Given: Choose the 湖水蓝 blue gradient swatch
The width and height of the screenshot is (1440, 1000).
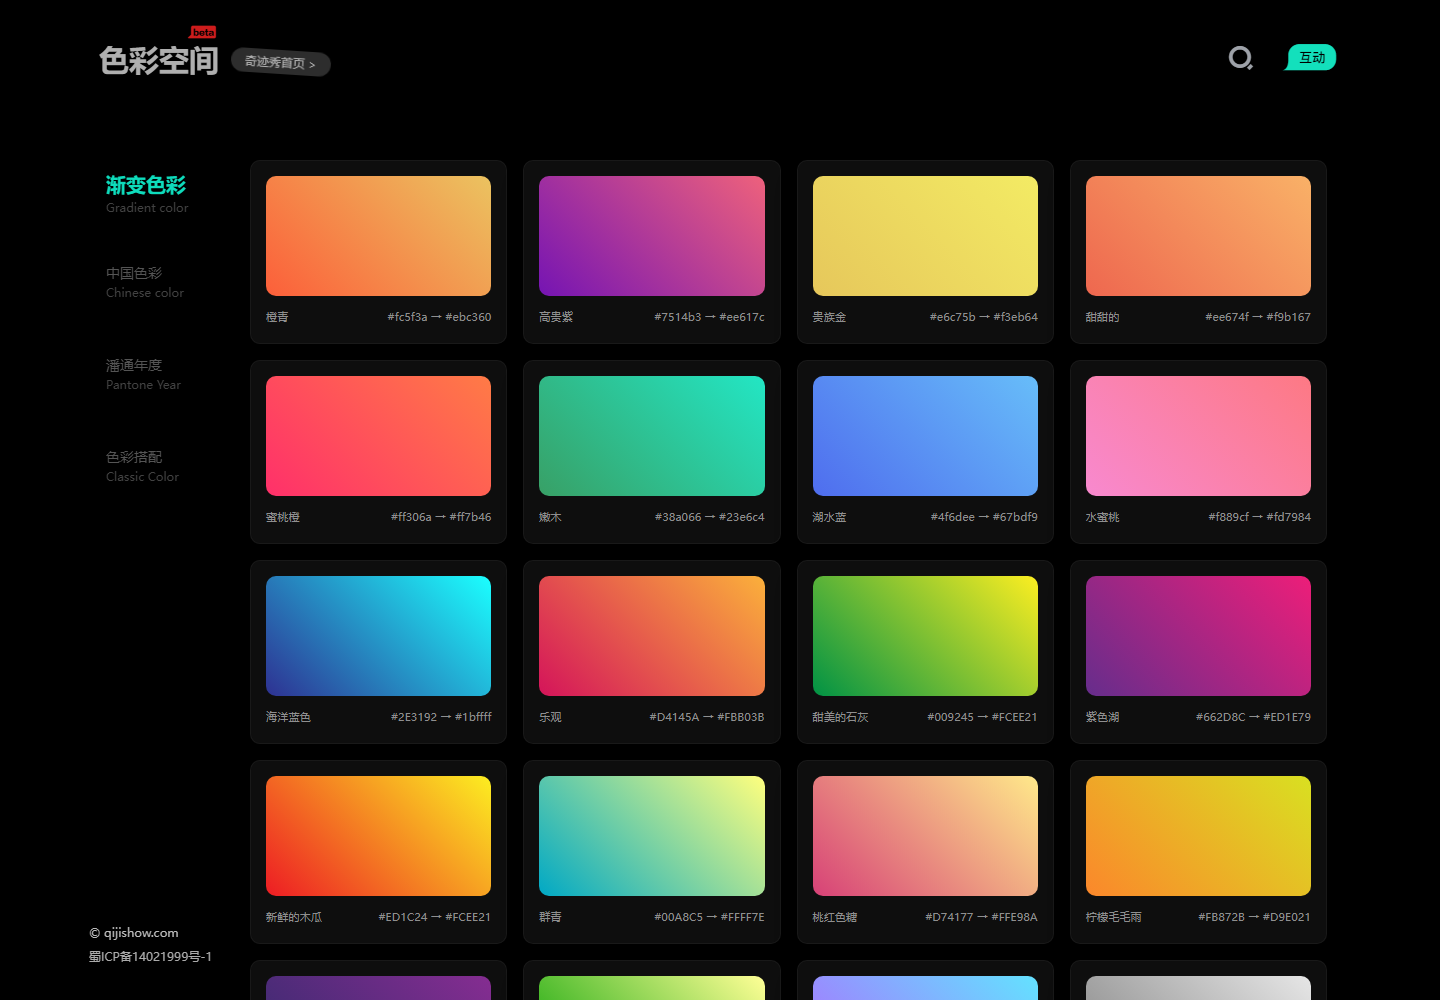Looking at the screenshot, I should [925, 436].
